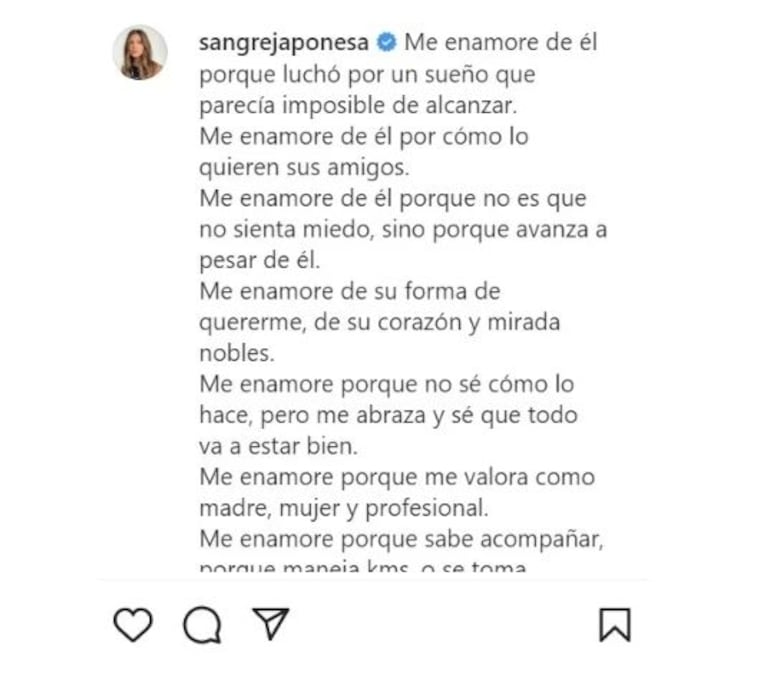The width and height of the screenshot is (767, 684).
Task: Select the line 'quieren sus amigos.'
Action: pyautogui.click(x=304, y=167)
